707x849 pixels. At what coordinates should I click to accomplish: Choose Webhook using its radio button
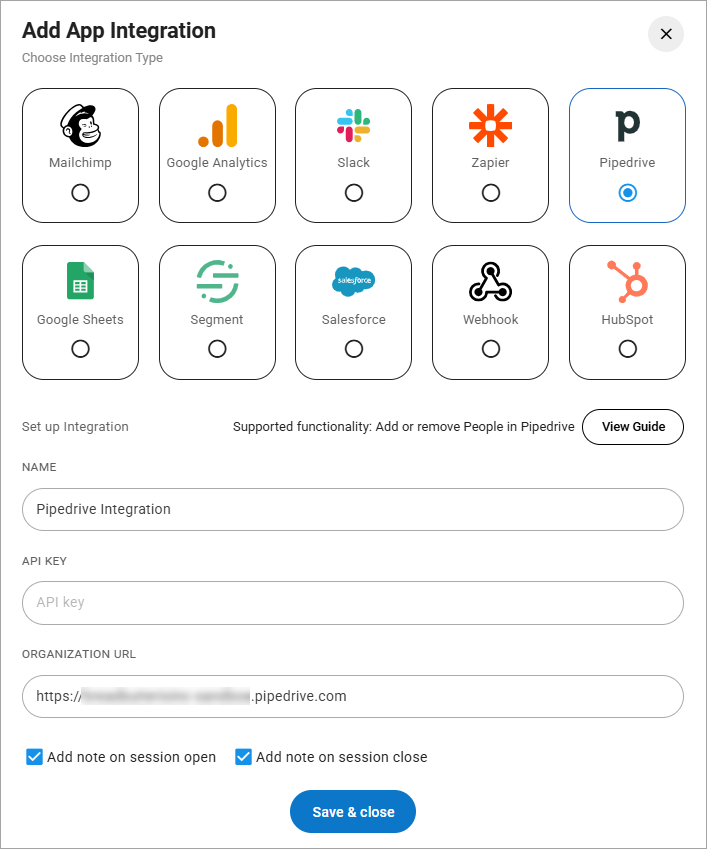click(x=490, y=349)
